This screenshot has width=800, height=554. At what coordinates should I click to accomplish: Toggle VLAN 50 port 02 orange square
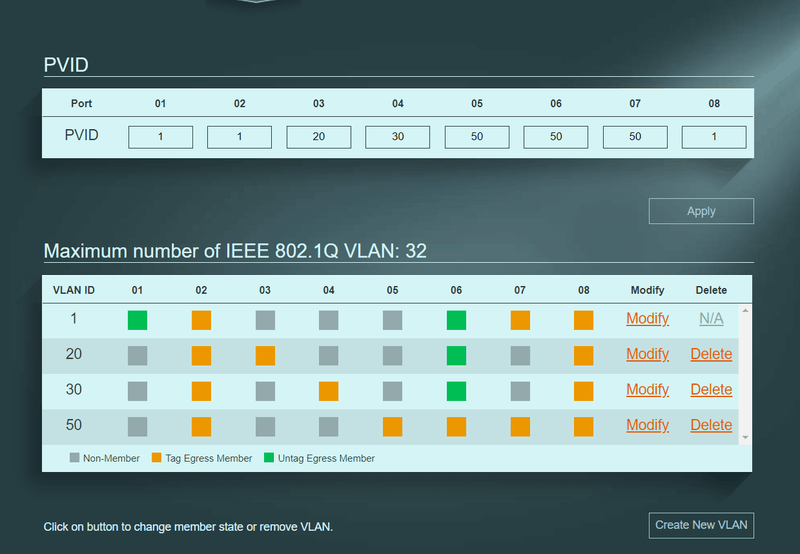pyautogui.click(x=201, y=426)
